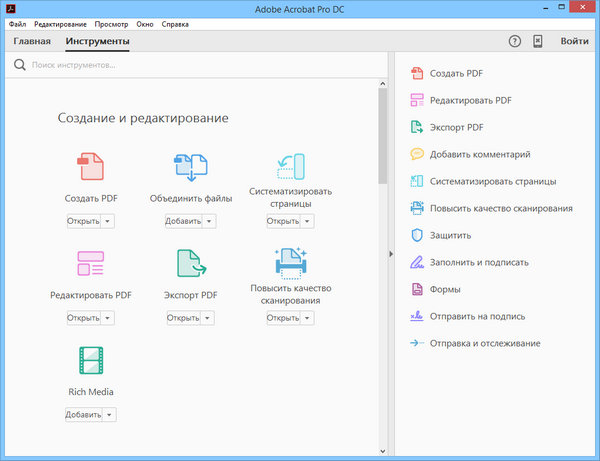600x461 pixels.
Task: Click the Экспорт PDF tool icon
Action: click(190, 263)
